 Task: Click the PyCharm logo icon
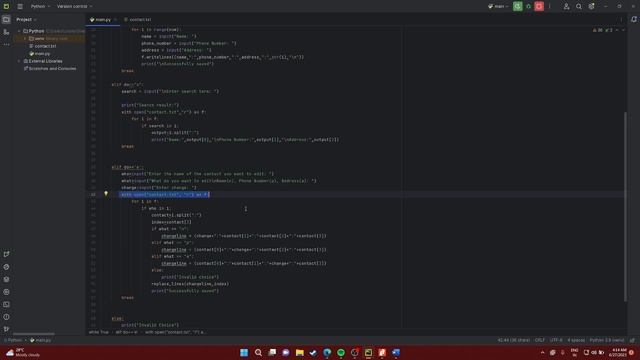6,7
